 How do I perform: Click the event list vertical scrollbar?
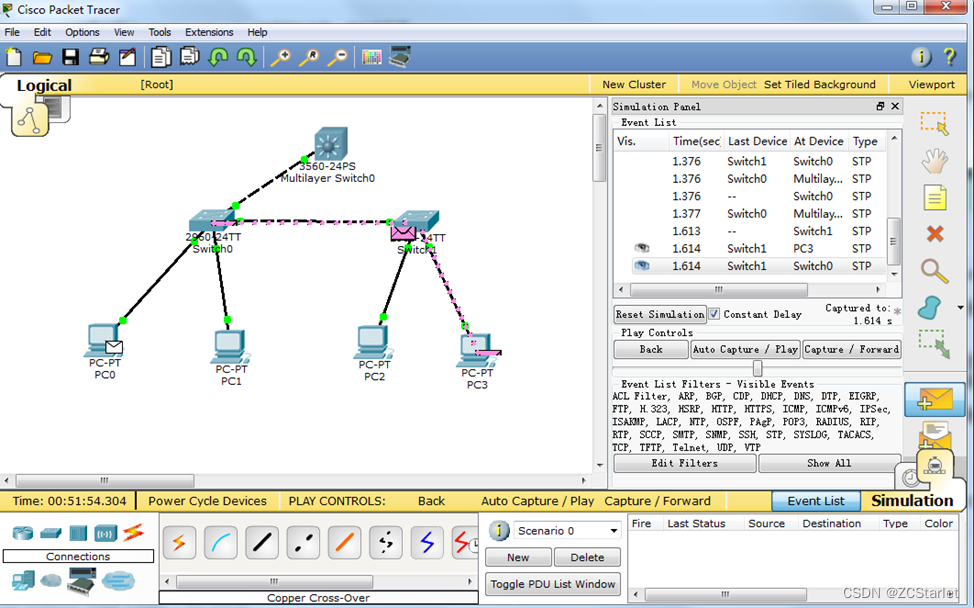pyautogui.click(x=894, y=241)
